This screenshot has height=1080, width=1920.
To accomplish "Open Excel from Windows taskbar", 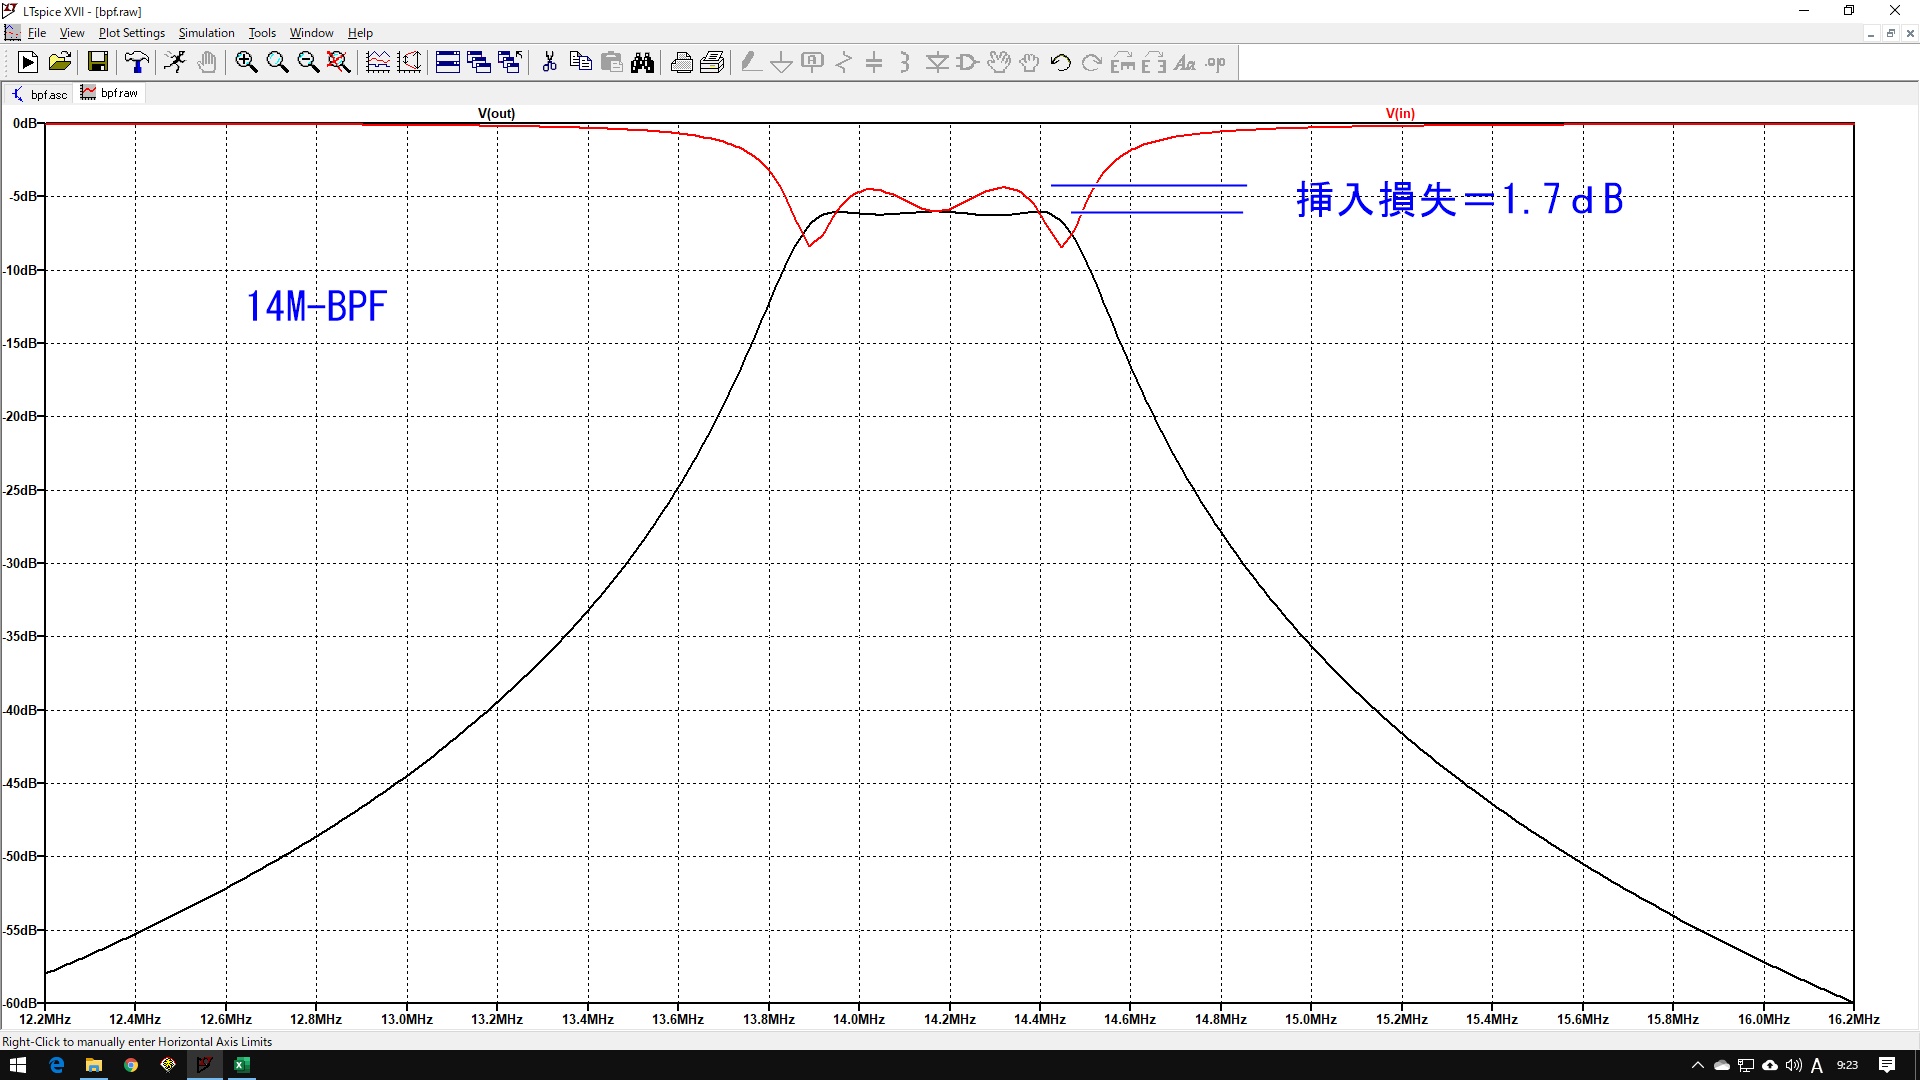I will click(x=241, y=1065).
